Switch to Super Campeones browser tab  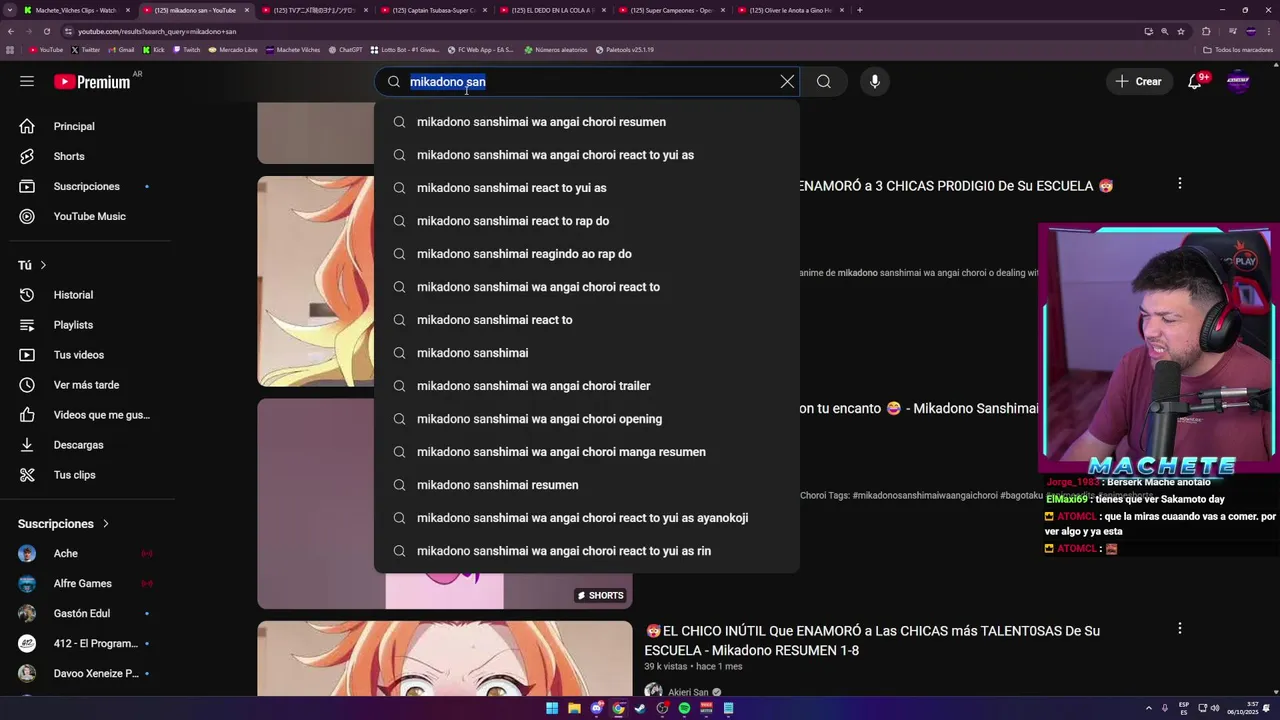click(672, 10)
